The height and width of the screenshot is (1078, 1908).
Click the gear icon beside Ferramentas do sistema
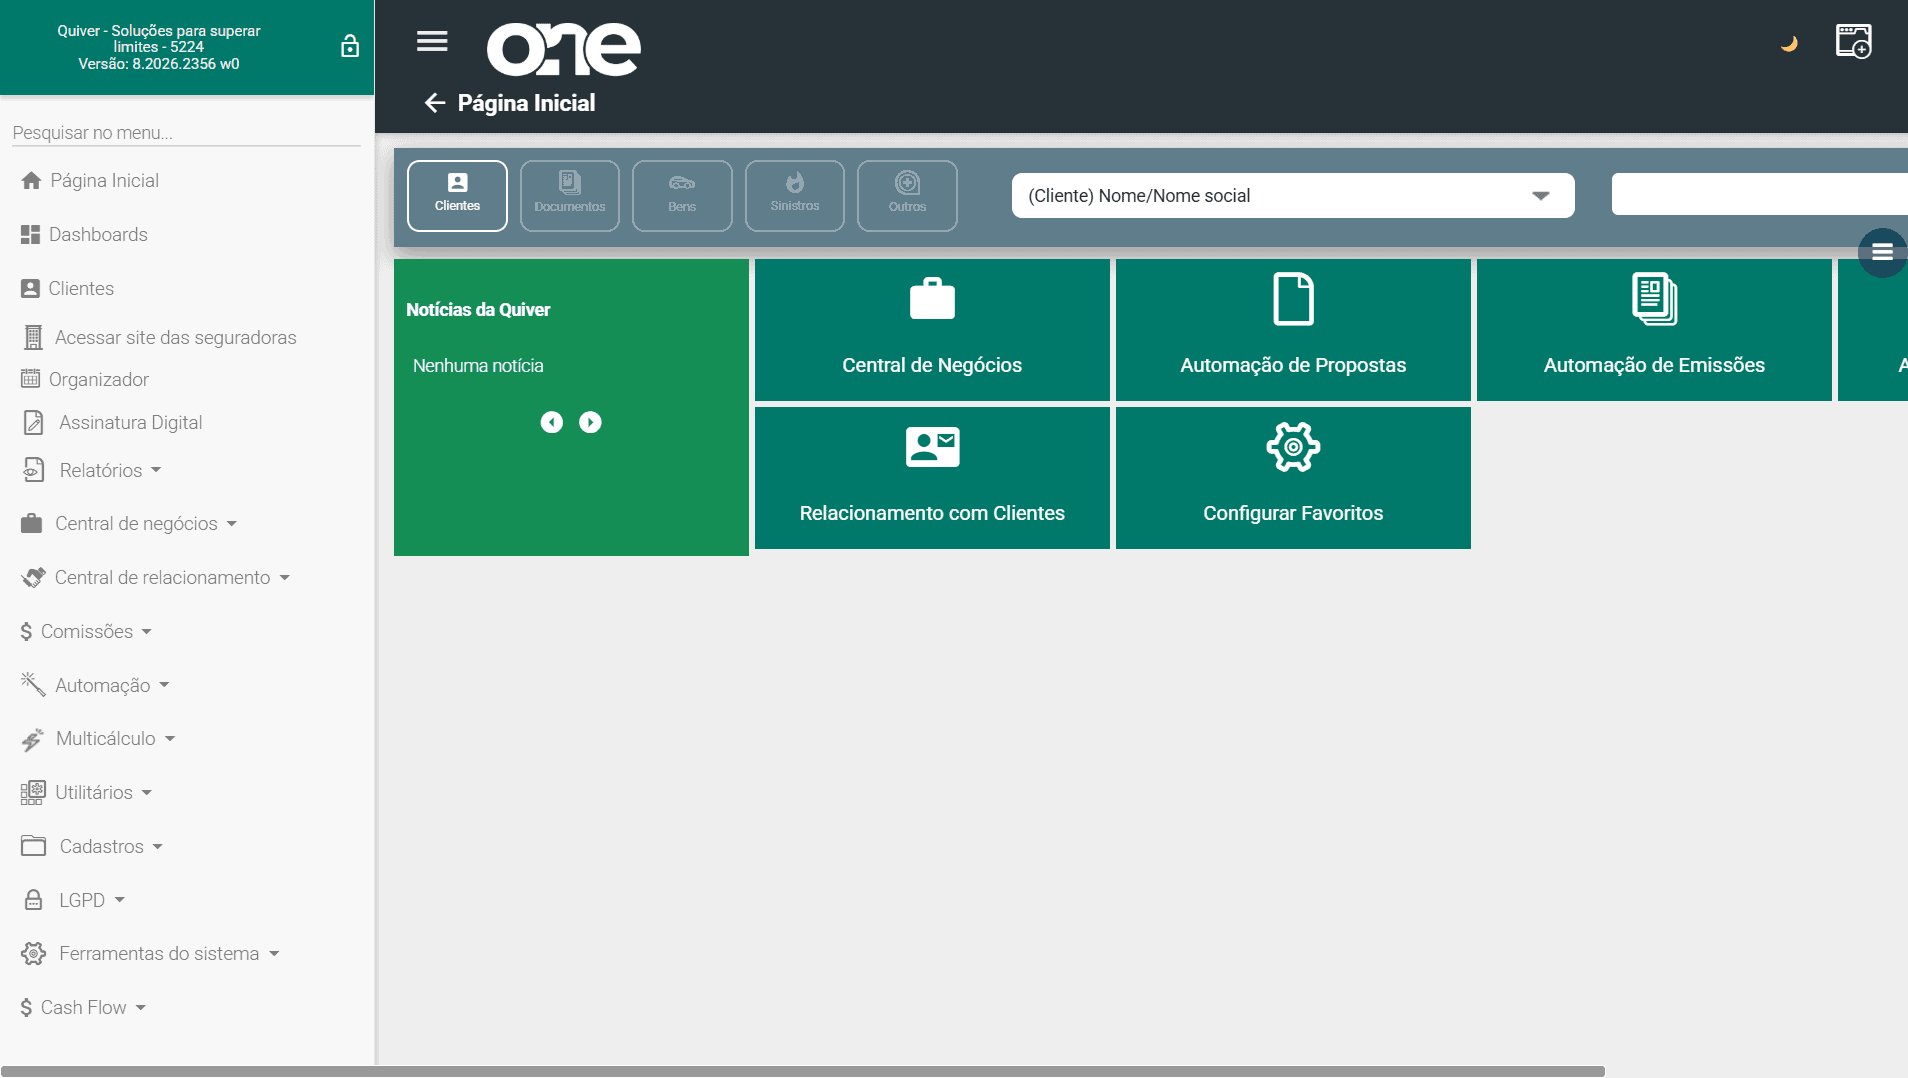pyautogui.click(x=33, y=953)
